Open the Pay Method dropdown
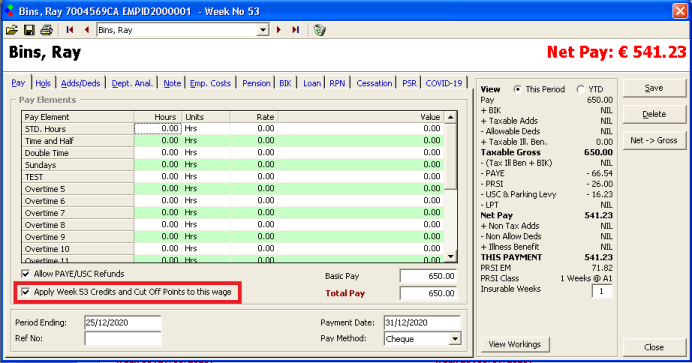Screen dimensions: 692x363 [455, 339]
